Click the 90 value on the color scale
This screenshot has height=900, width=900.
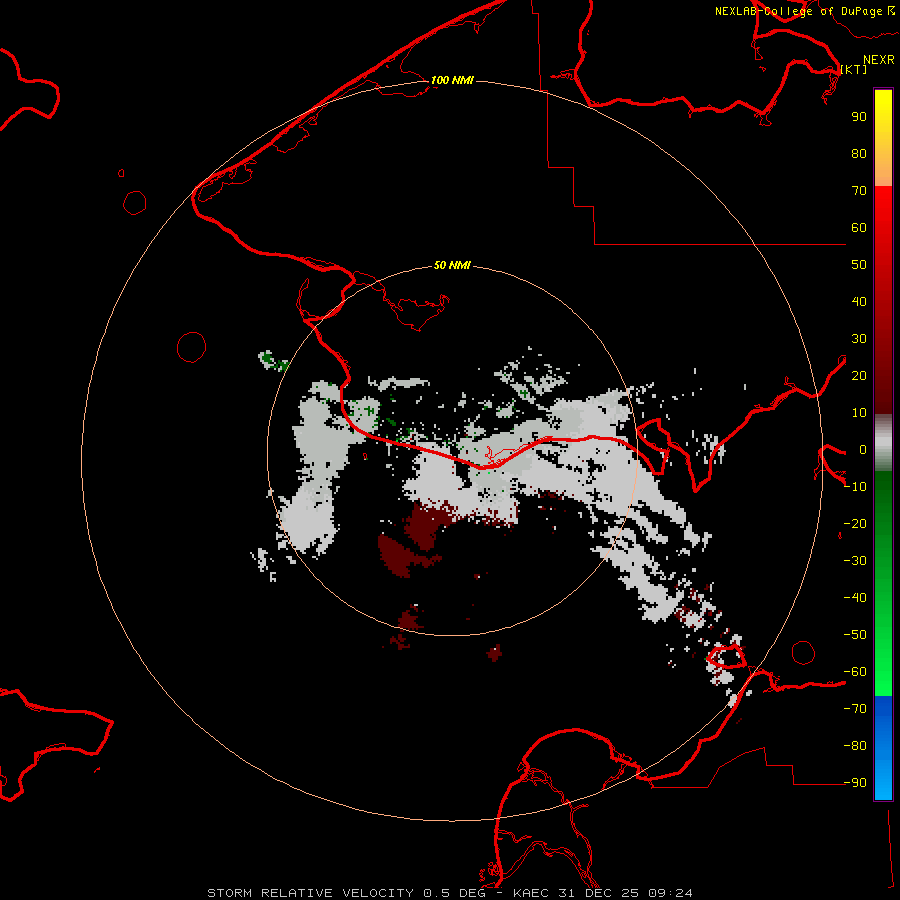(x=859, y=117)
